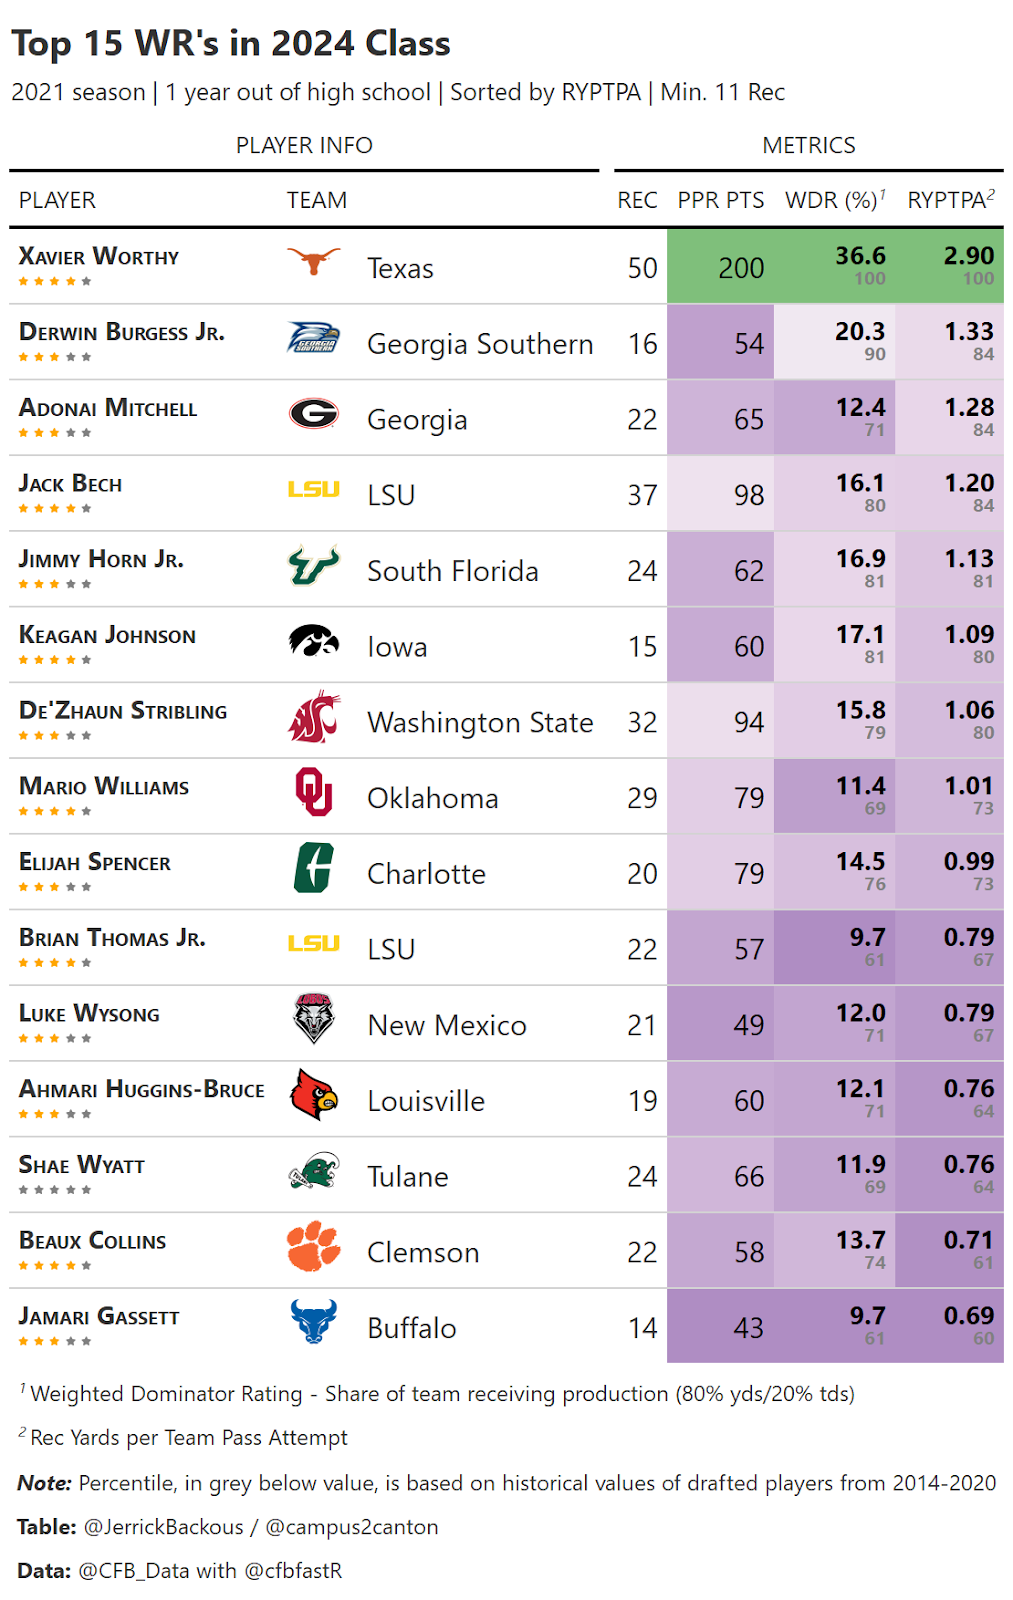Click Brian Thomas Jr.'s player name

[112, 938]
